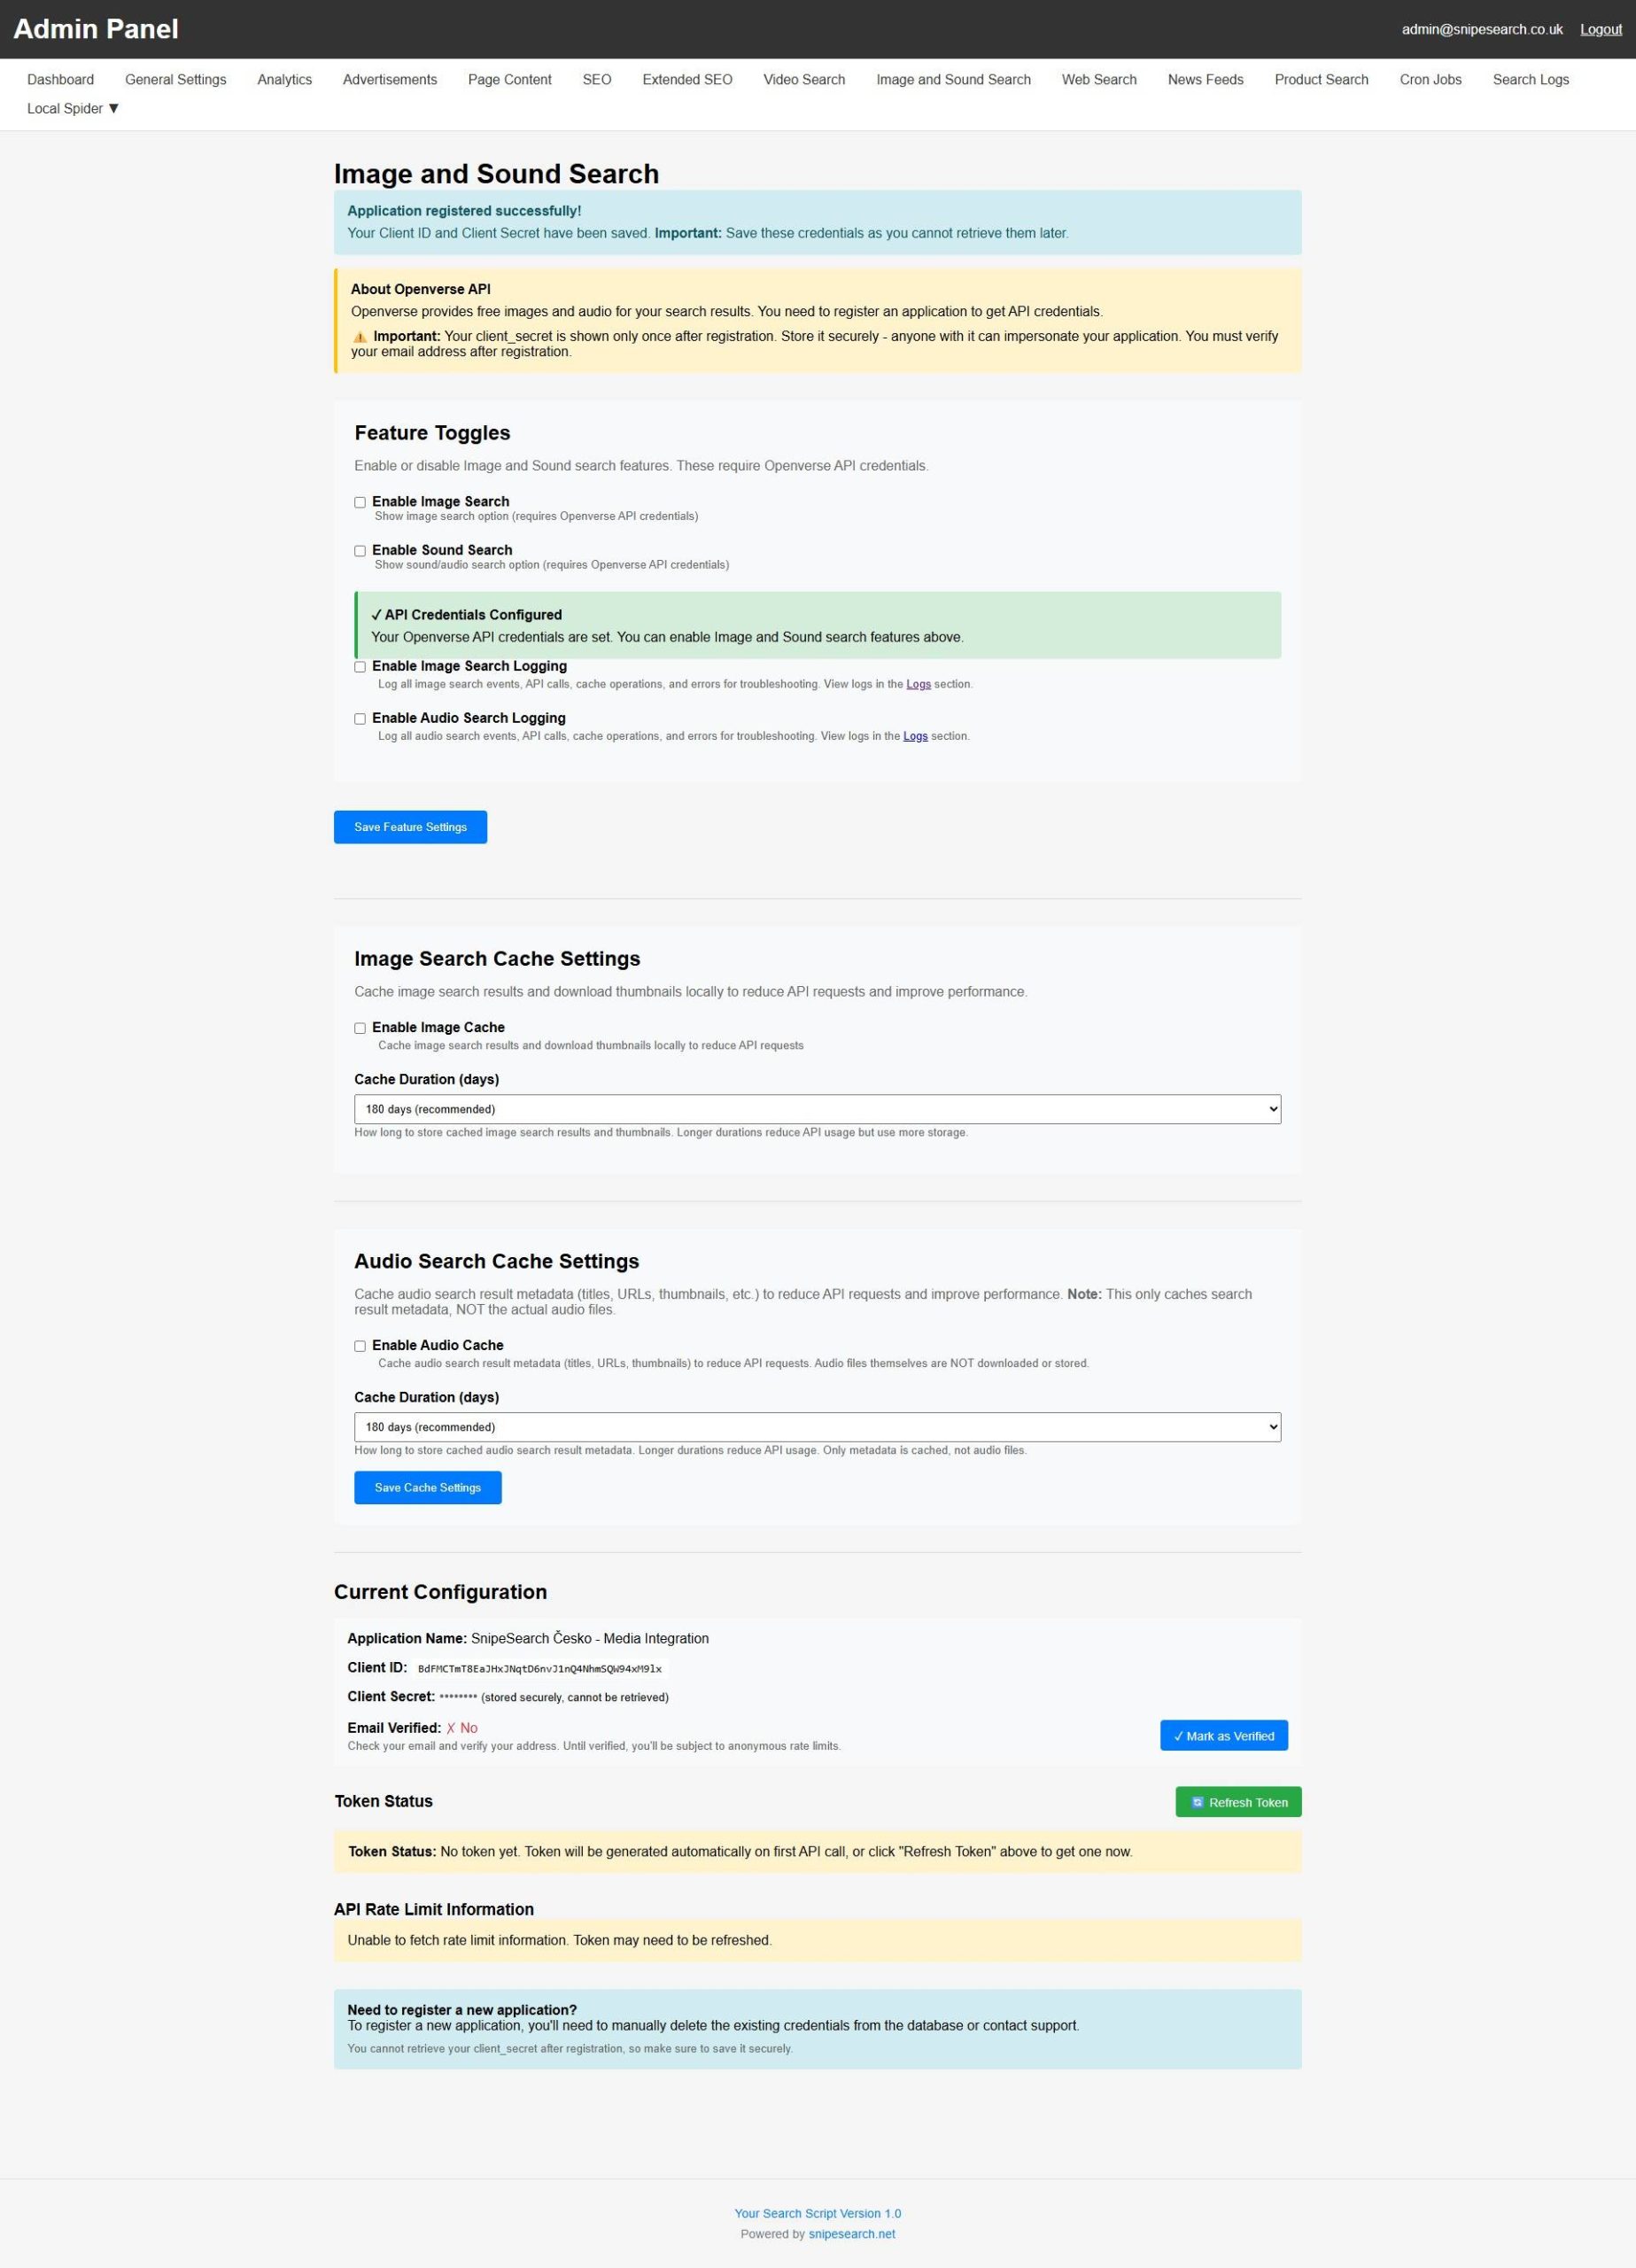
Task: Toggle Enable Audio Search Logging checkbox
Action: point(360,719)
